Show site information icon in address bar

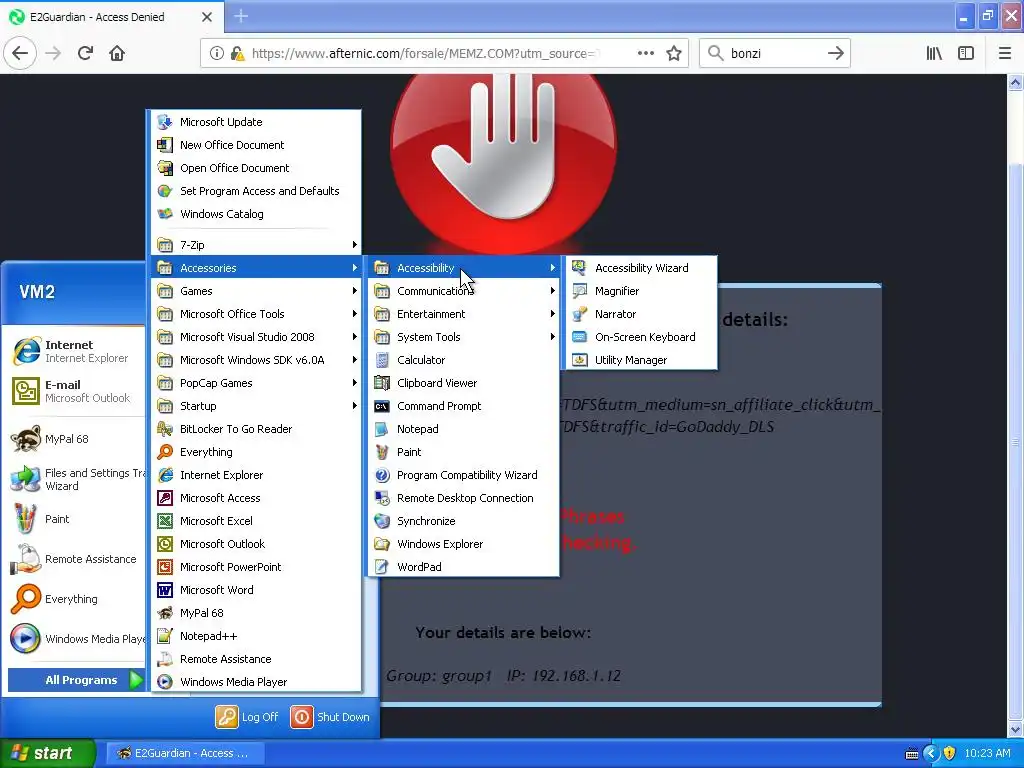click(217, 54)
